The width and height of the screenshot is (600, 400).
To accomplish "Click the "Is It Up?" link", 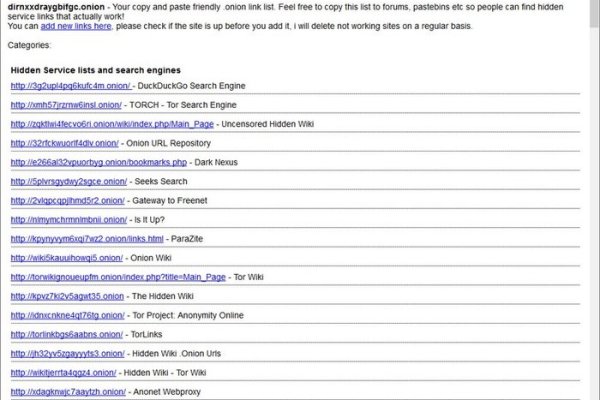I will click(x=69, y=219).
